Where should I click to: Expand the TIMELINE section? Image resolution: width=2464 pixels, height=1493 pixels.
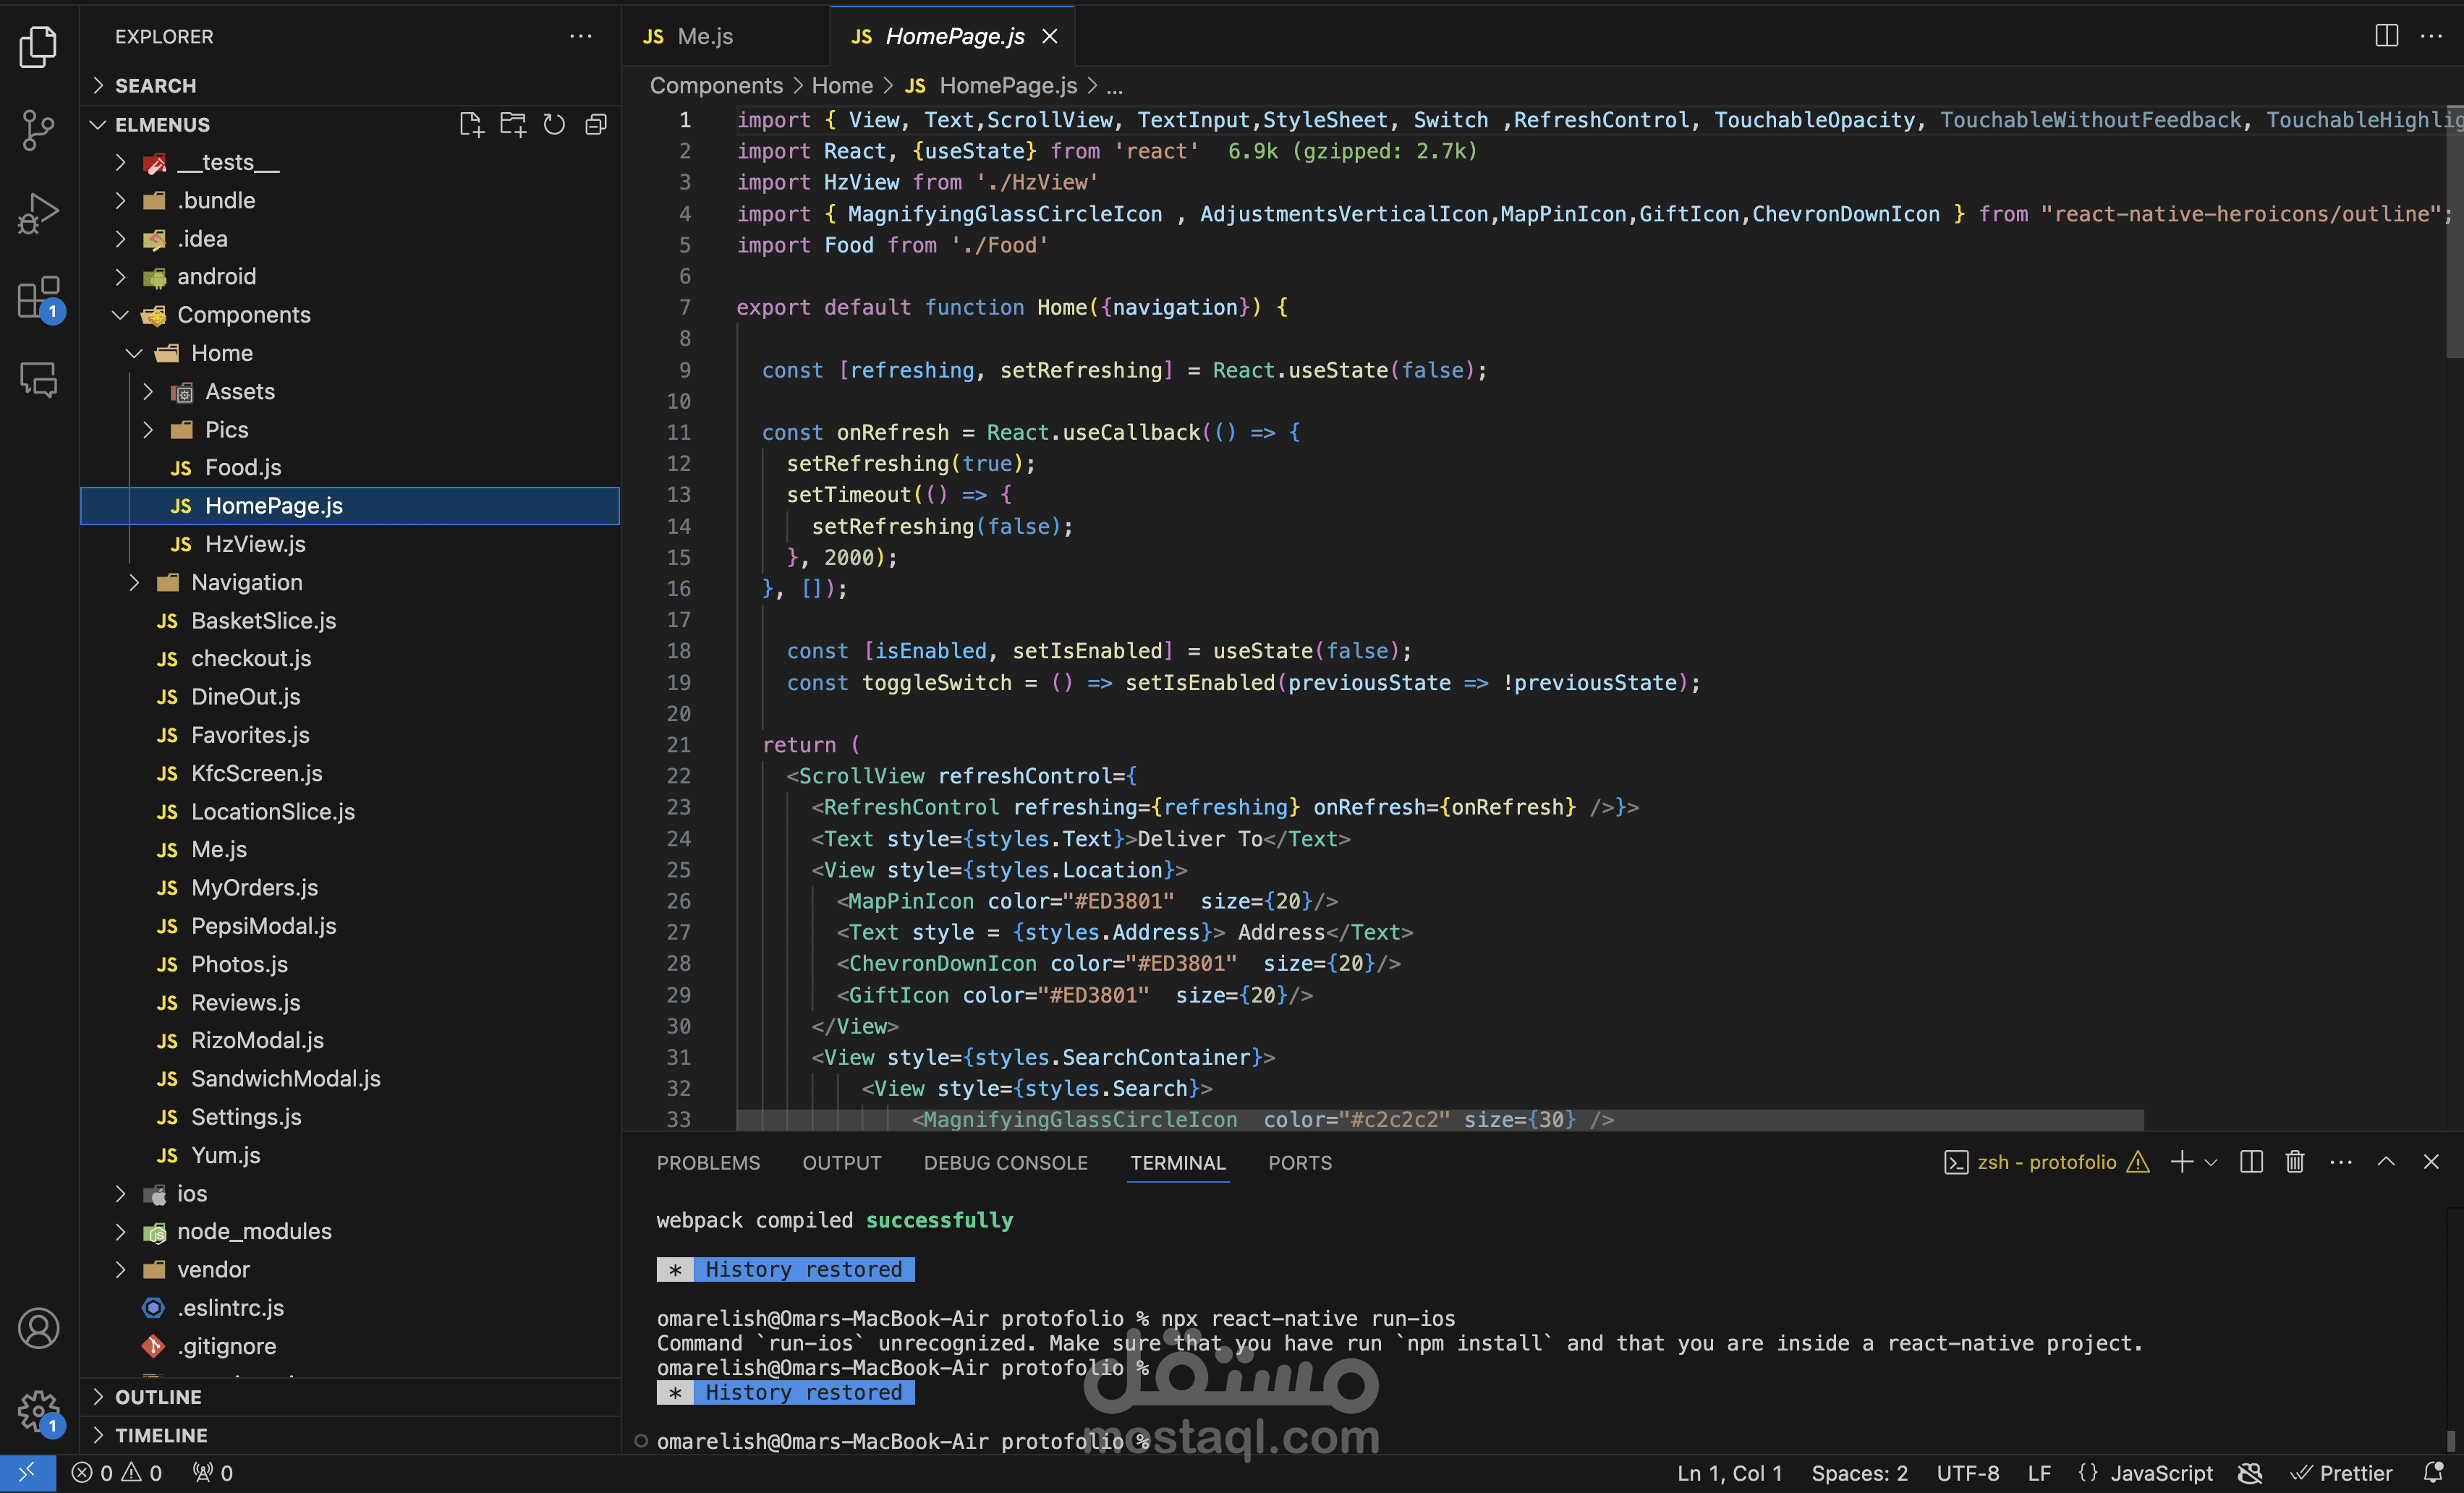click(x=349, y=1435)
